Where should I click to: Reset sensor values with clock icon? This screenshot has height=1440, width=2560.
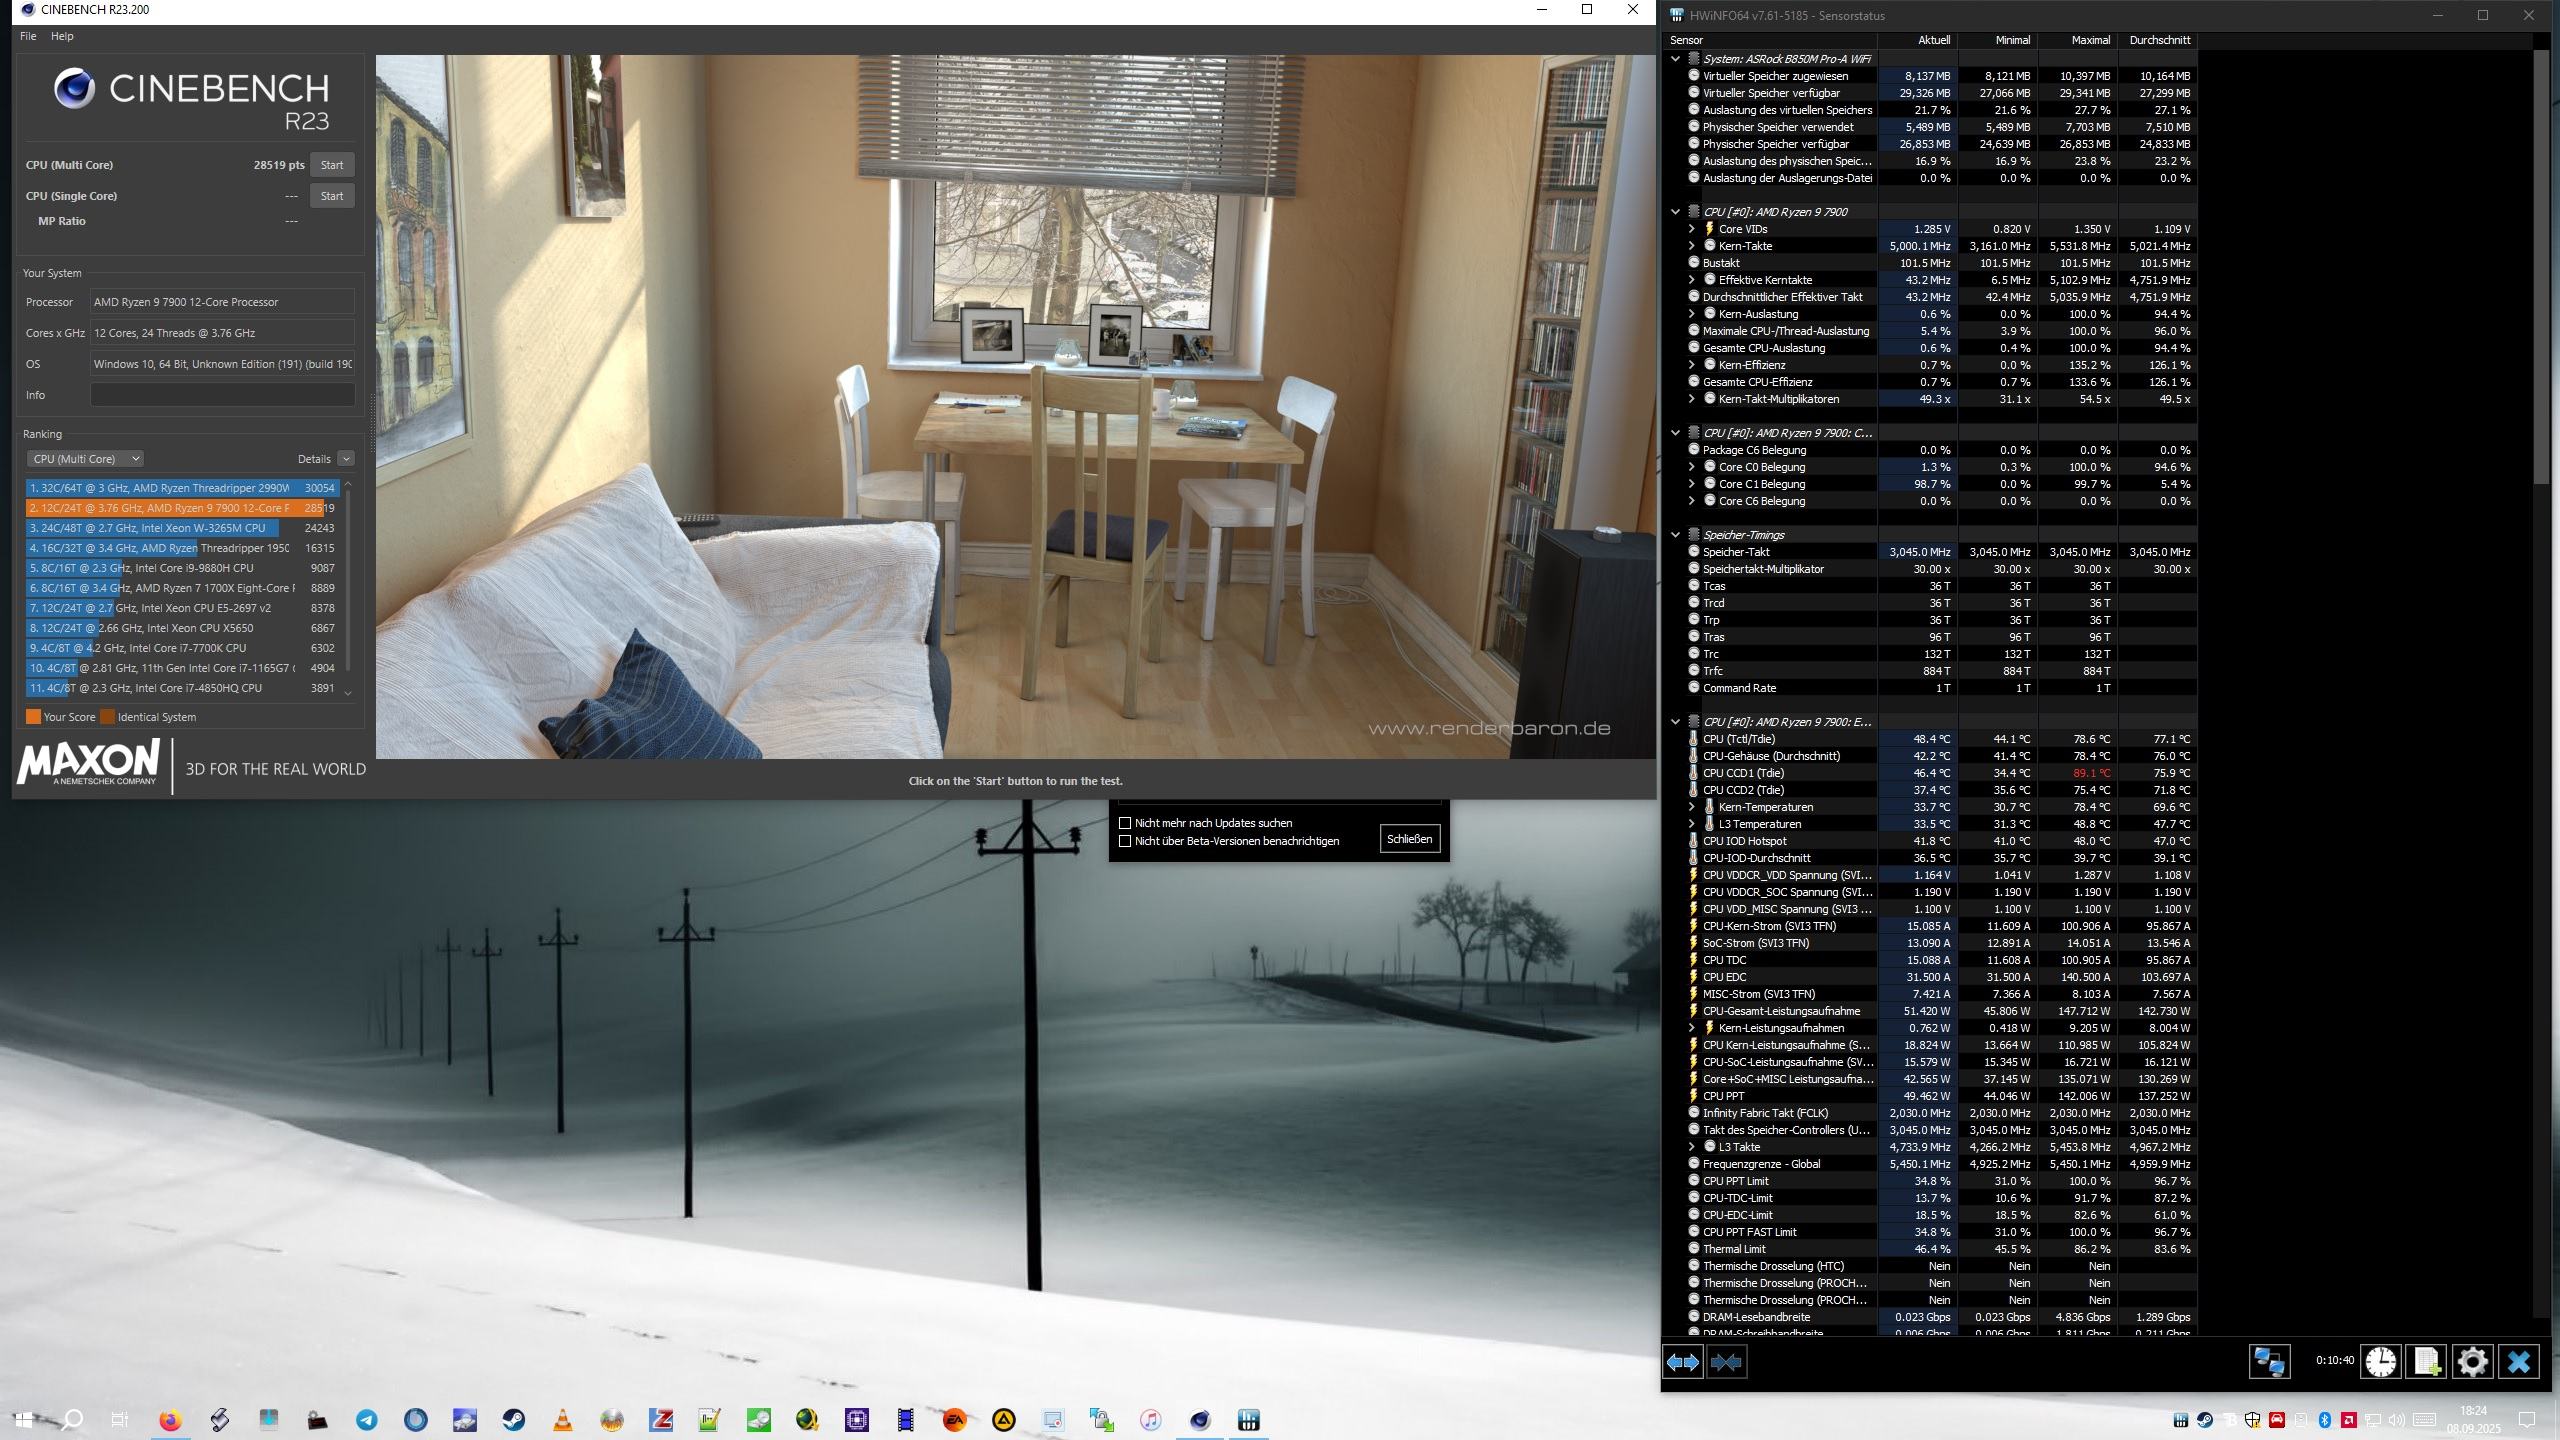(2381, 1362)
